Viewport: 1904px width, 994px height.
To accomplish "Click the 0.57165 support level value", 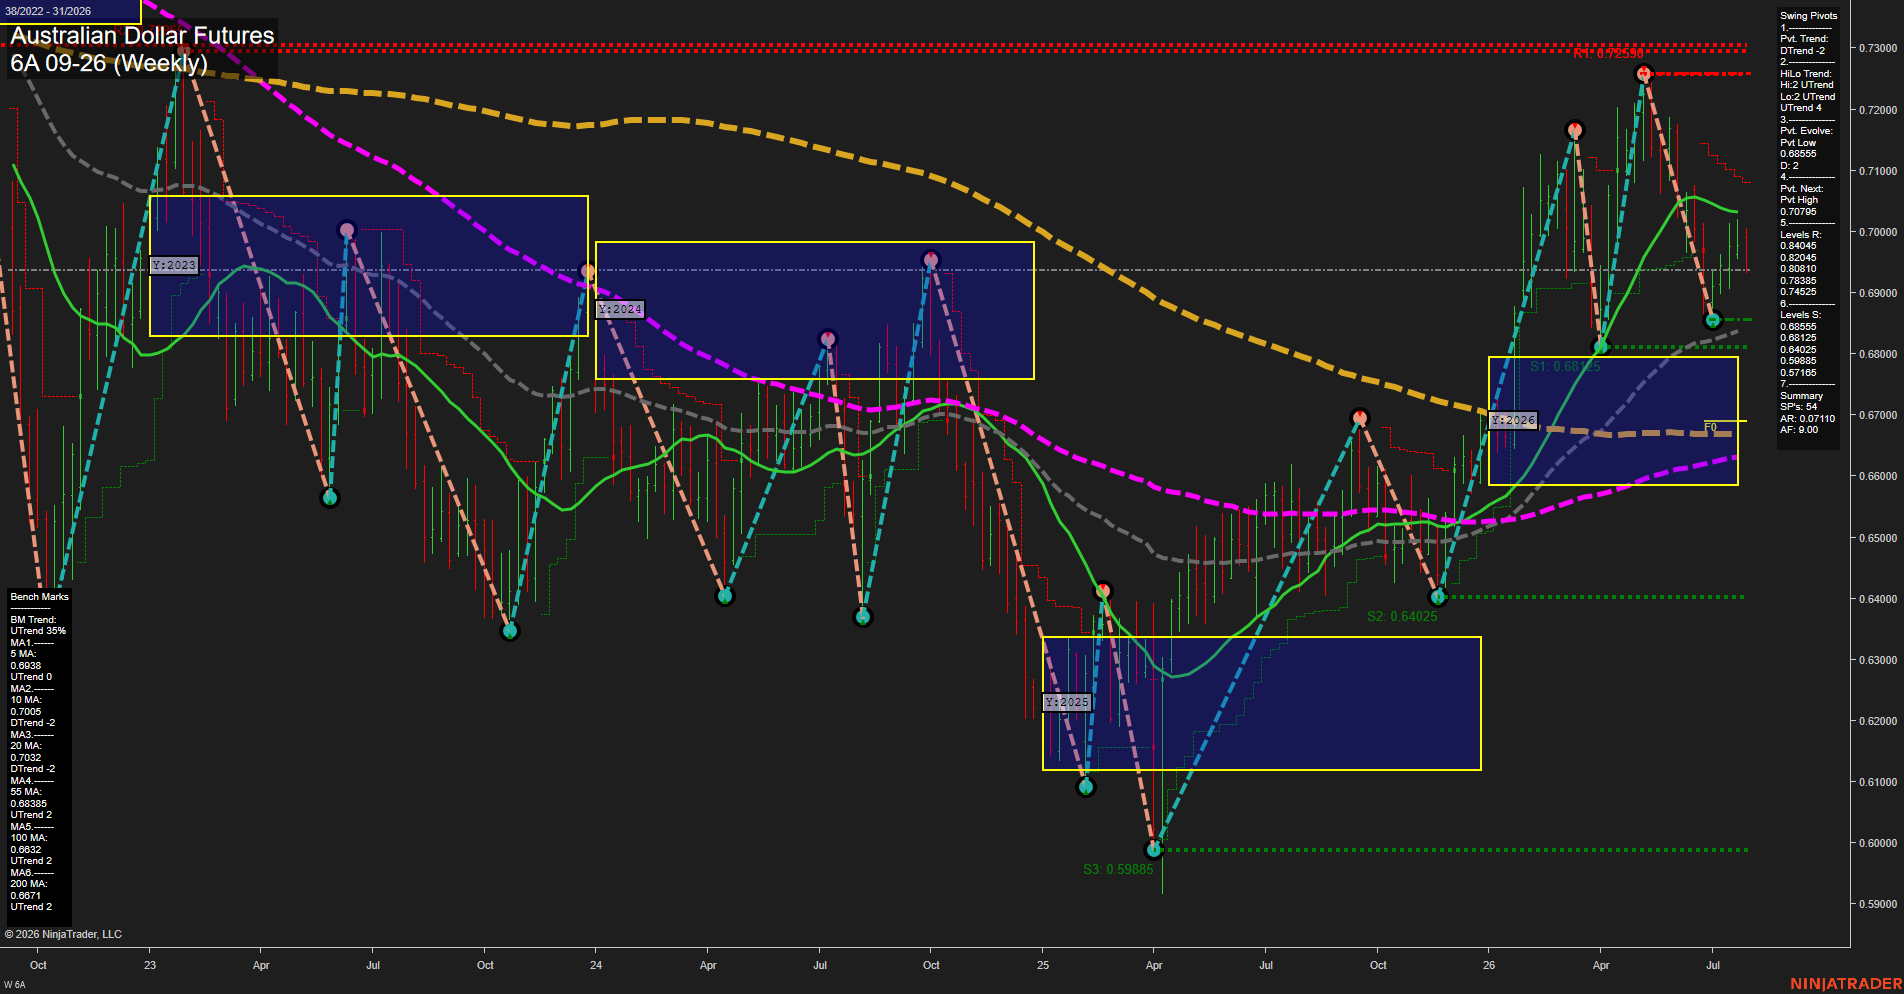I will (x=1798, y=373).
